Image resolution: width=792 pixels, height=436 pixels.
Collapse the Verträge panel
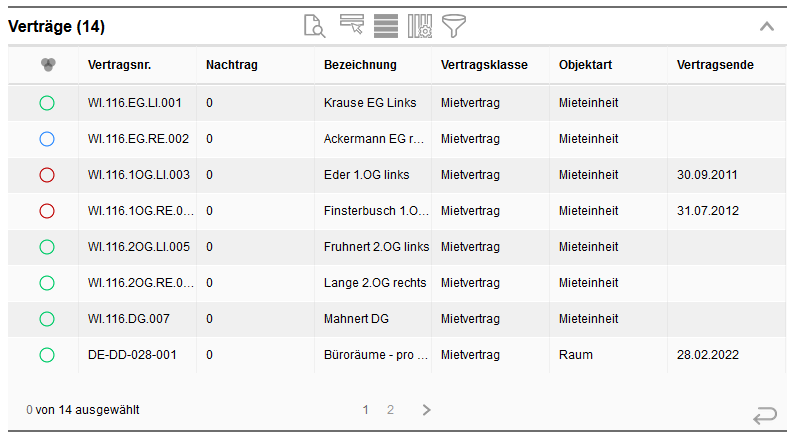point(767,27)
